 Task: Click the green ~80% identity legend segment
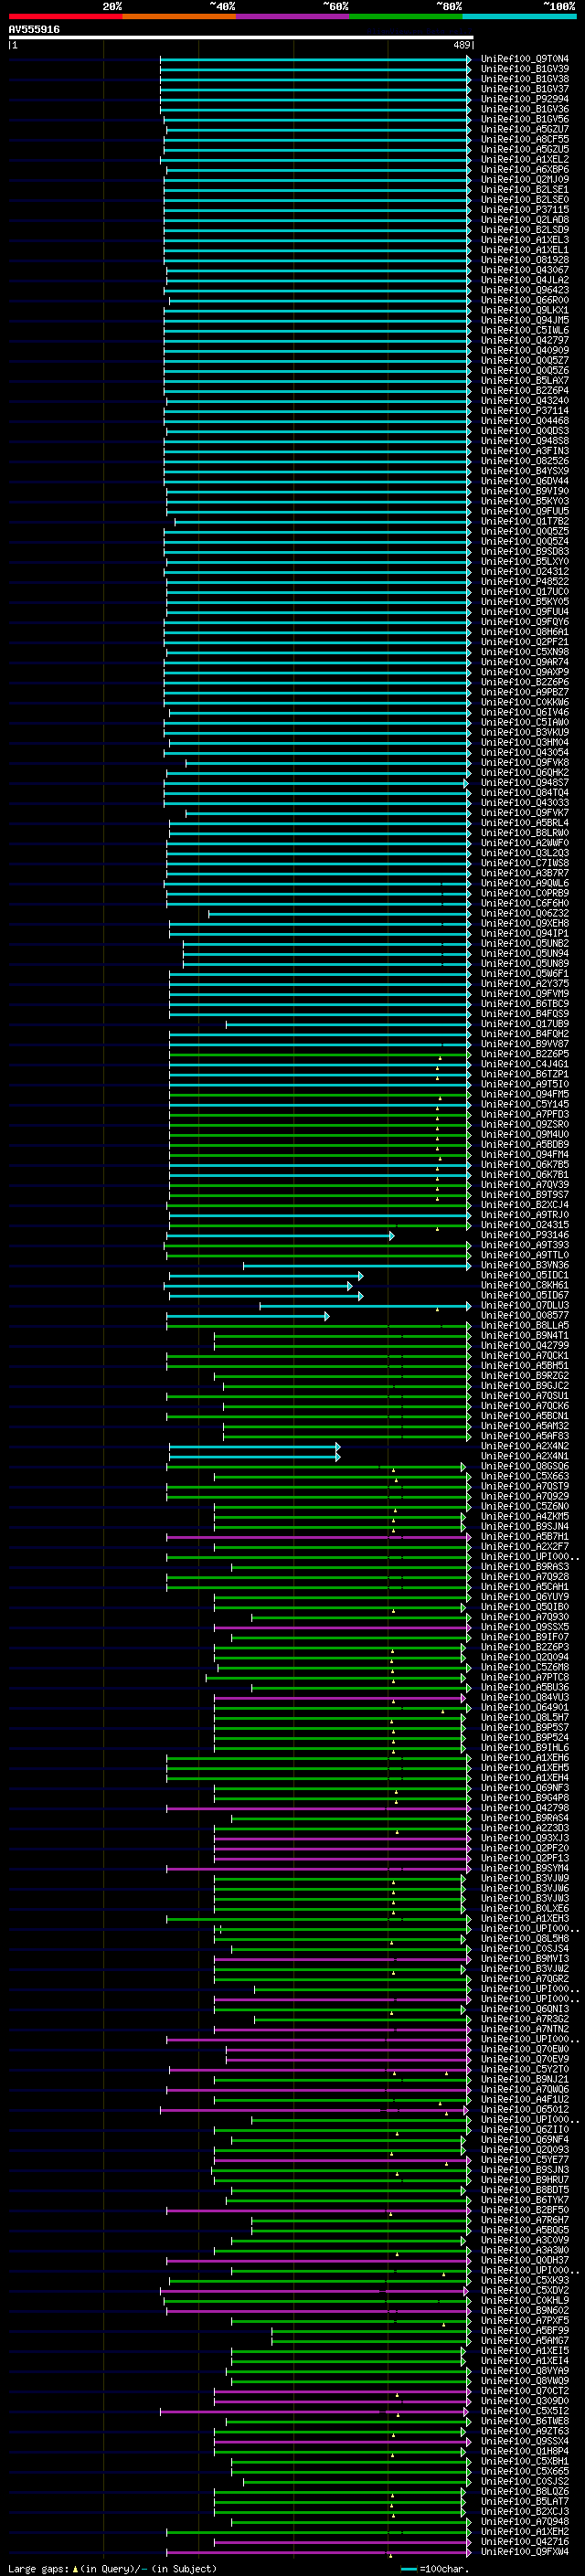pyautogui.click(x=406, y=16)
